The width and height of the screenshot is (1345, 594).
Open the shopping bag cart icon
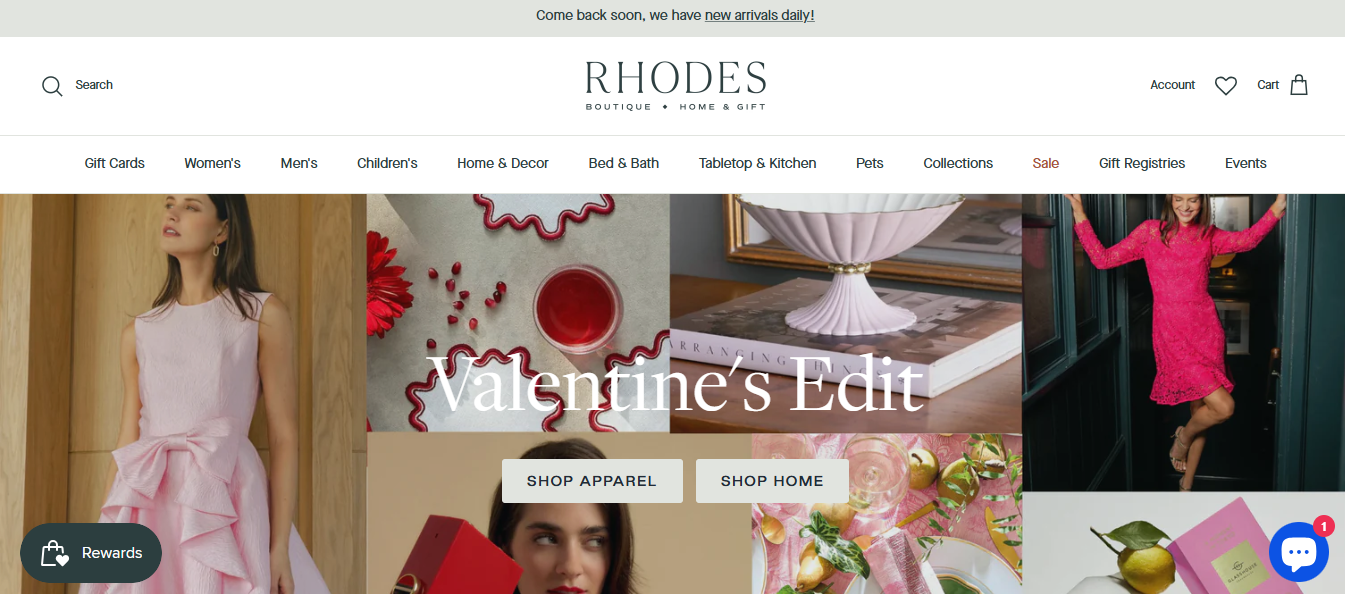tap(1299, 85)
